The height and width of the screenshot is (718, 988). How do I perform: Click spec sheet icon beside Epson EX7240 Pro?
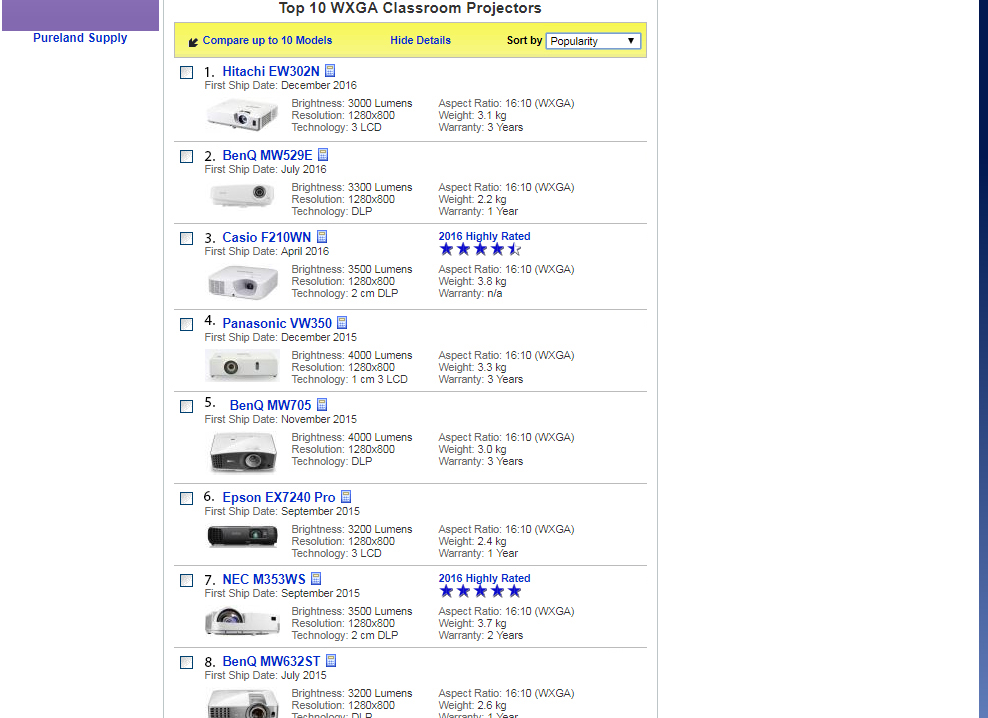click(346, 497)
